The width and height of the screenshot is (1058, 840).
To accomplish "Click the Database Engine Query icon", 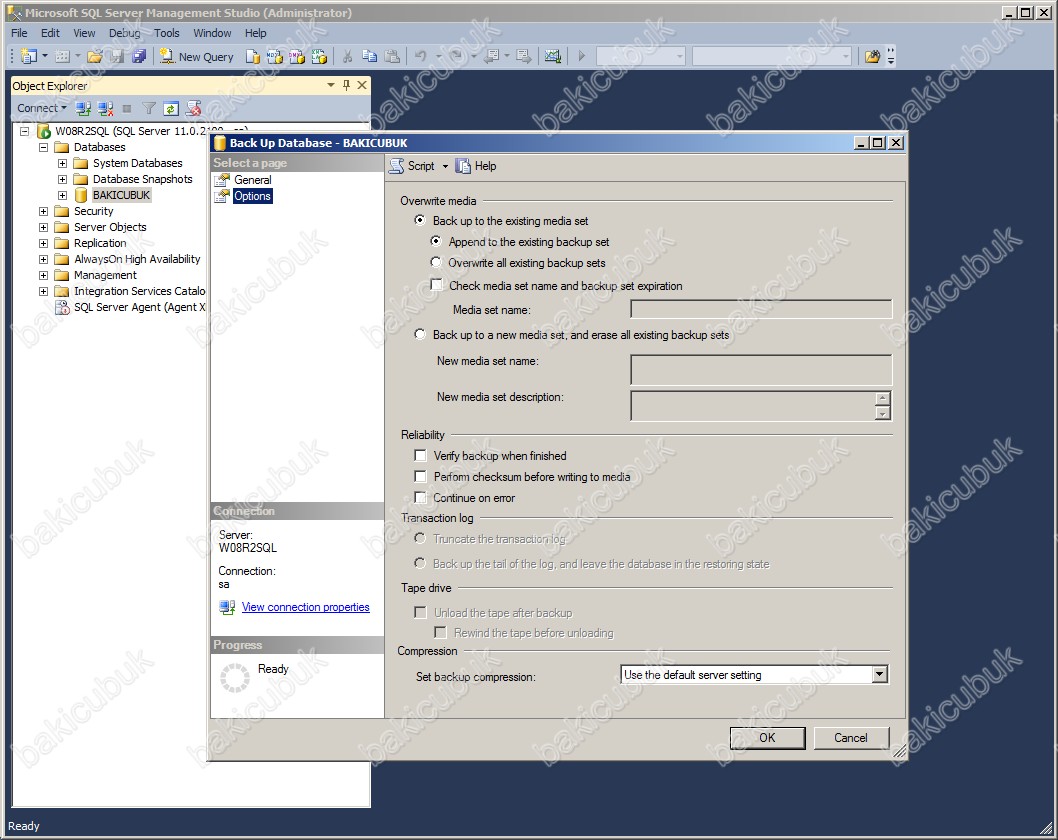I will 253,57.
